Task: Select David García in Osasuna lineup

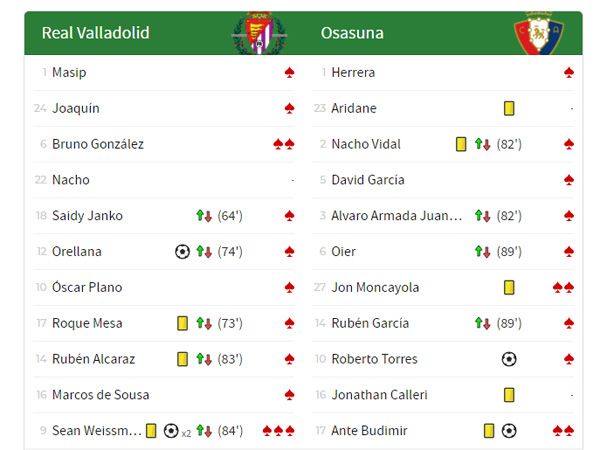Action: pos(368,180)
